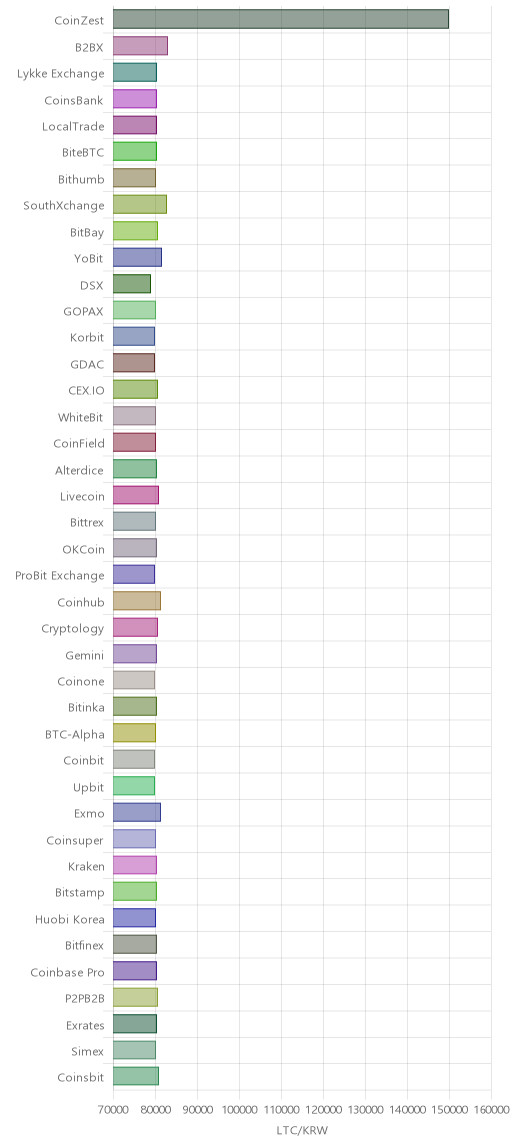Select the Coinbase Pro label
Viewport: 512px width, 1148px height.
coord(67,972)
